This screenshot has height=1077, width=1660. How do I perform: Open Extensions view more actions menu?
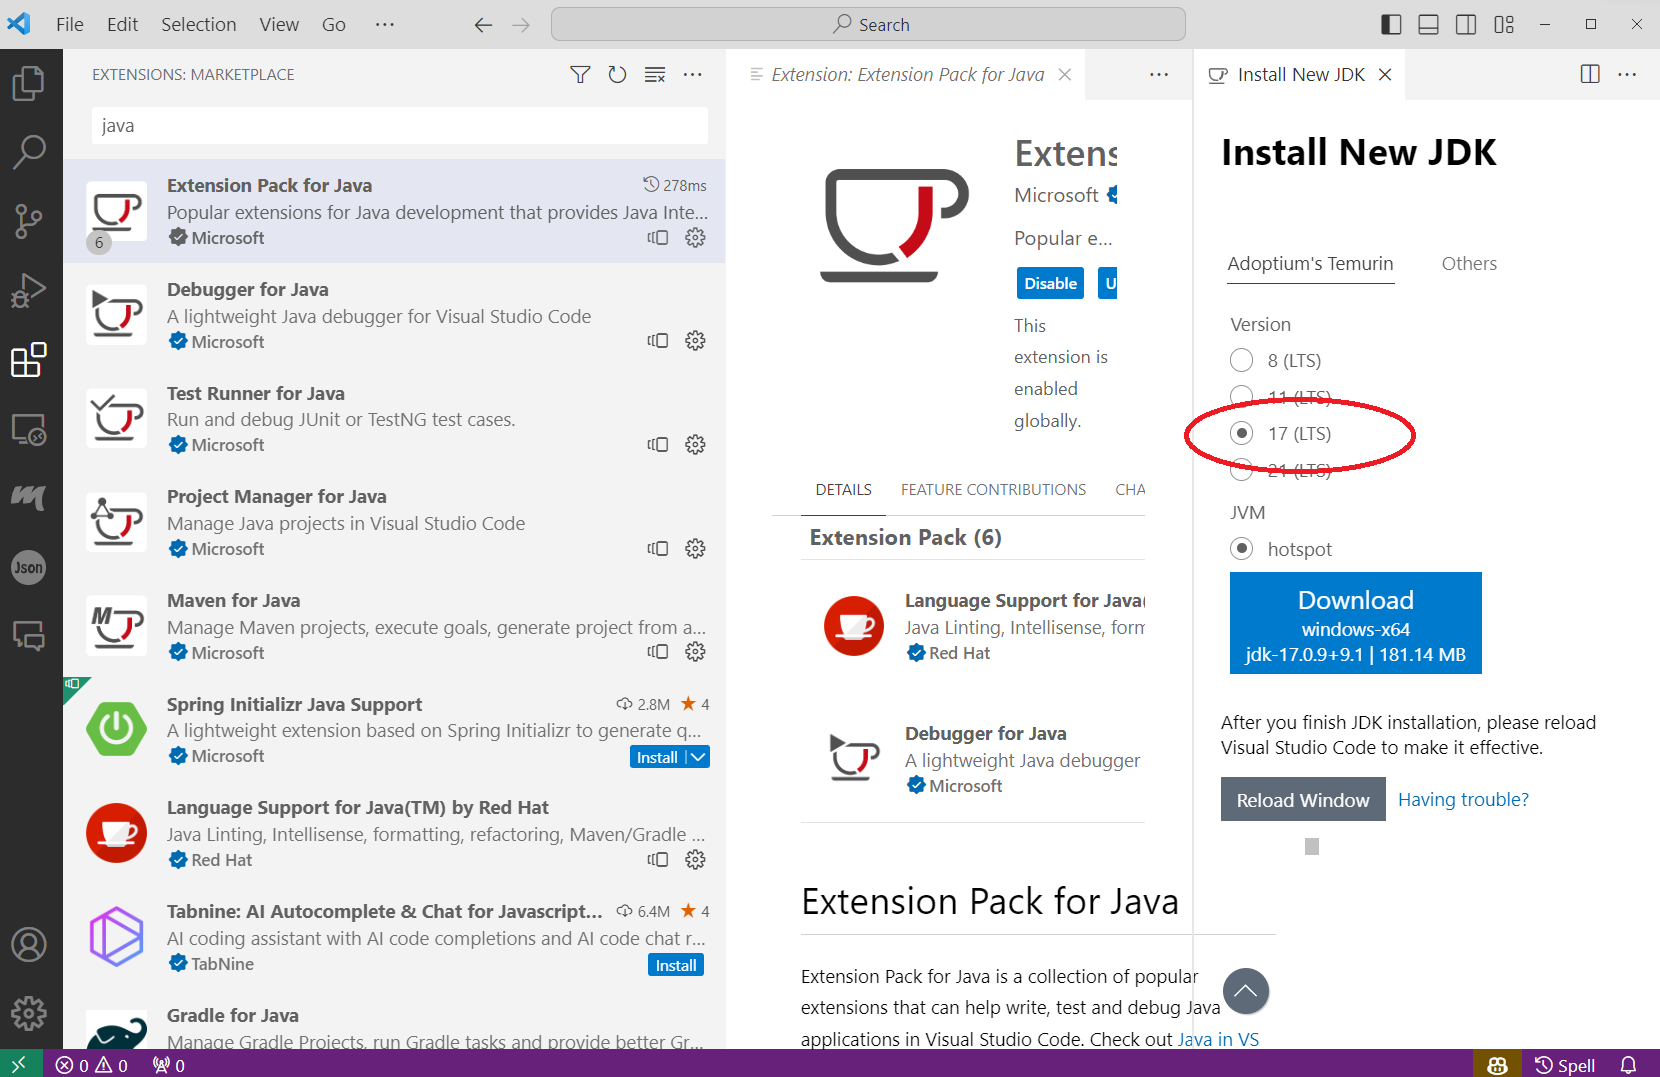[692, 74]
